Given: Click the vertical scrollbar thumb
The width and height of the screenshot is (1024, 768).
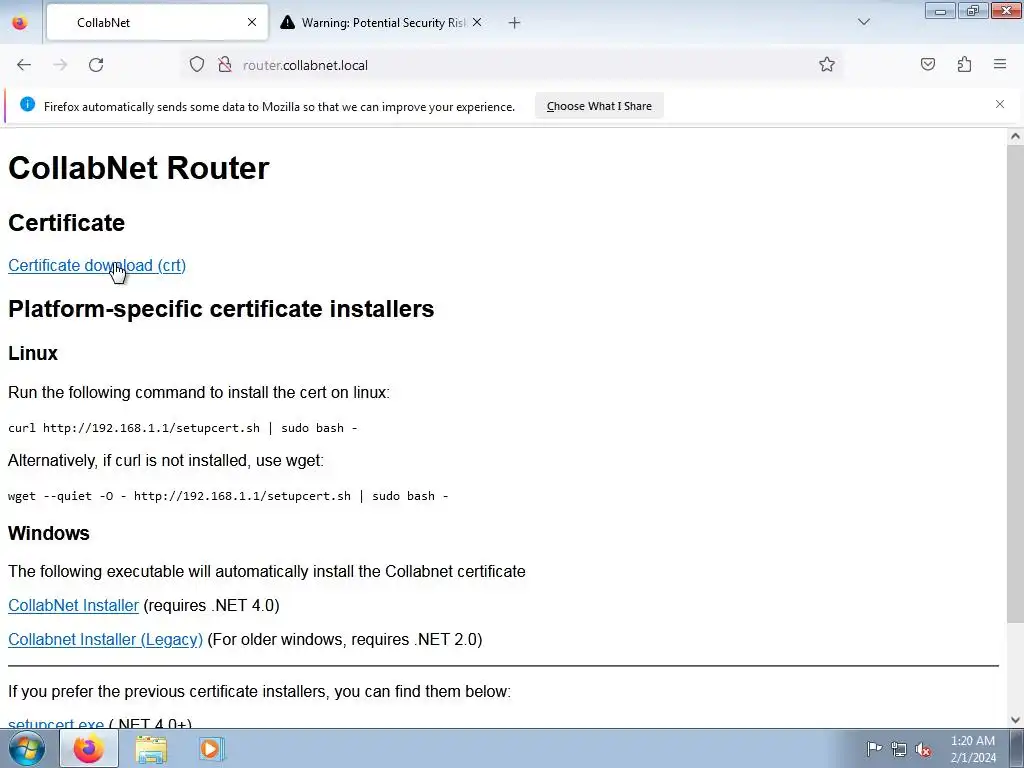Looking at the screenshot, I should tap(1015, 384).
